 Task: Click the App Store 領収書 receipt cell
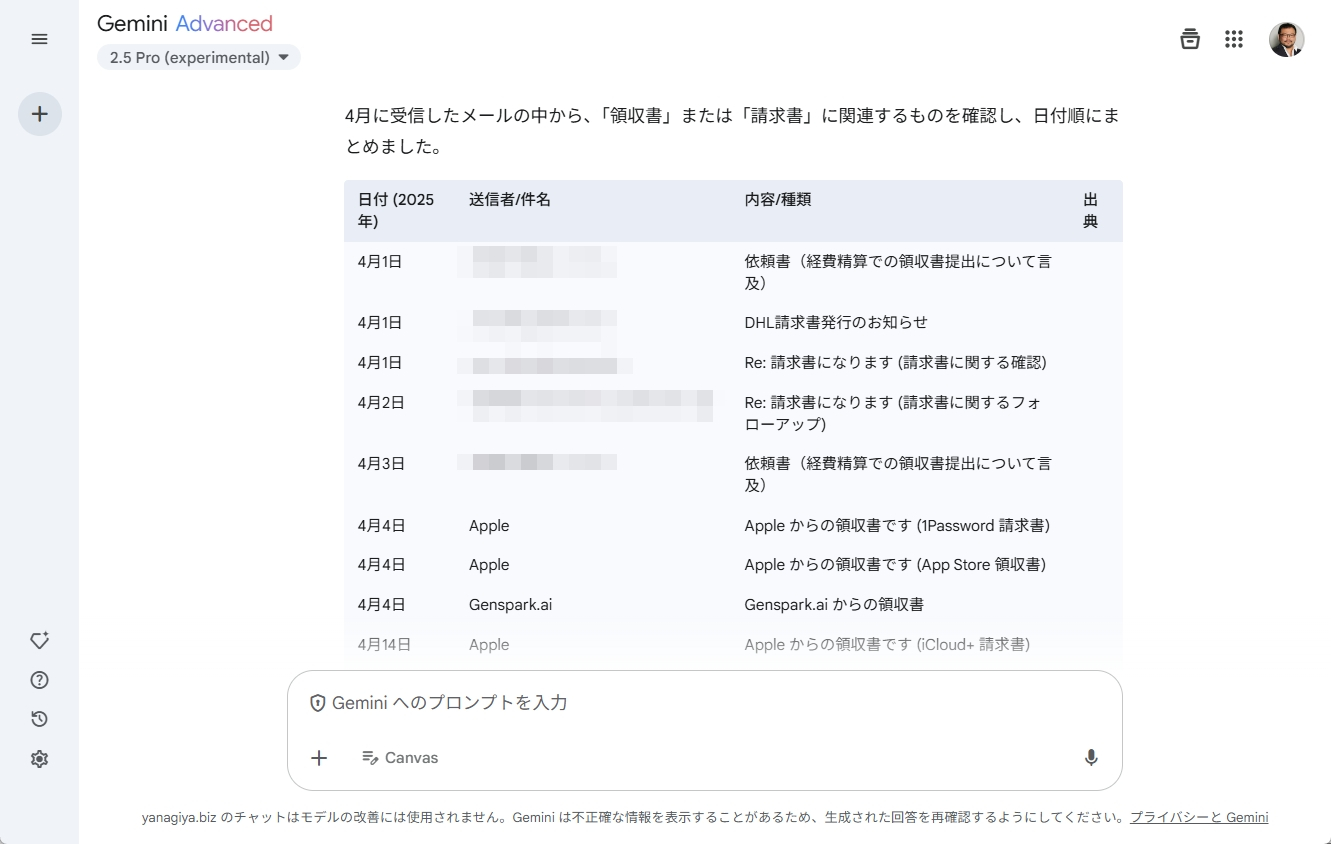coord(895,565)
